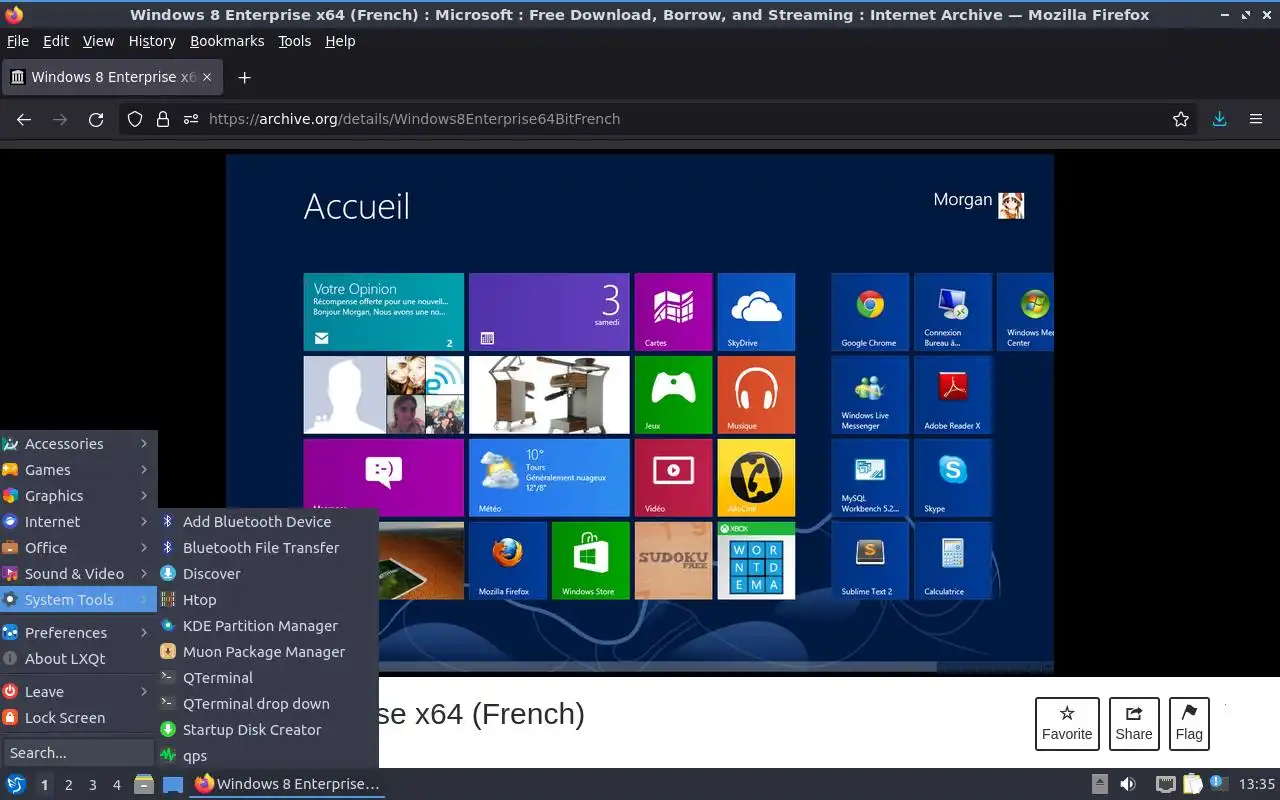Open the Bookmarks menu
This screenshot has width=1280, height=800.
click(227, 41)
